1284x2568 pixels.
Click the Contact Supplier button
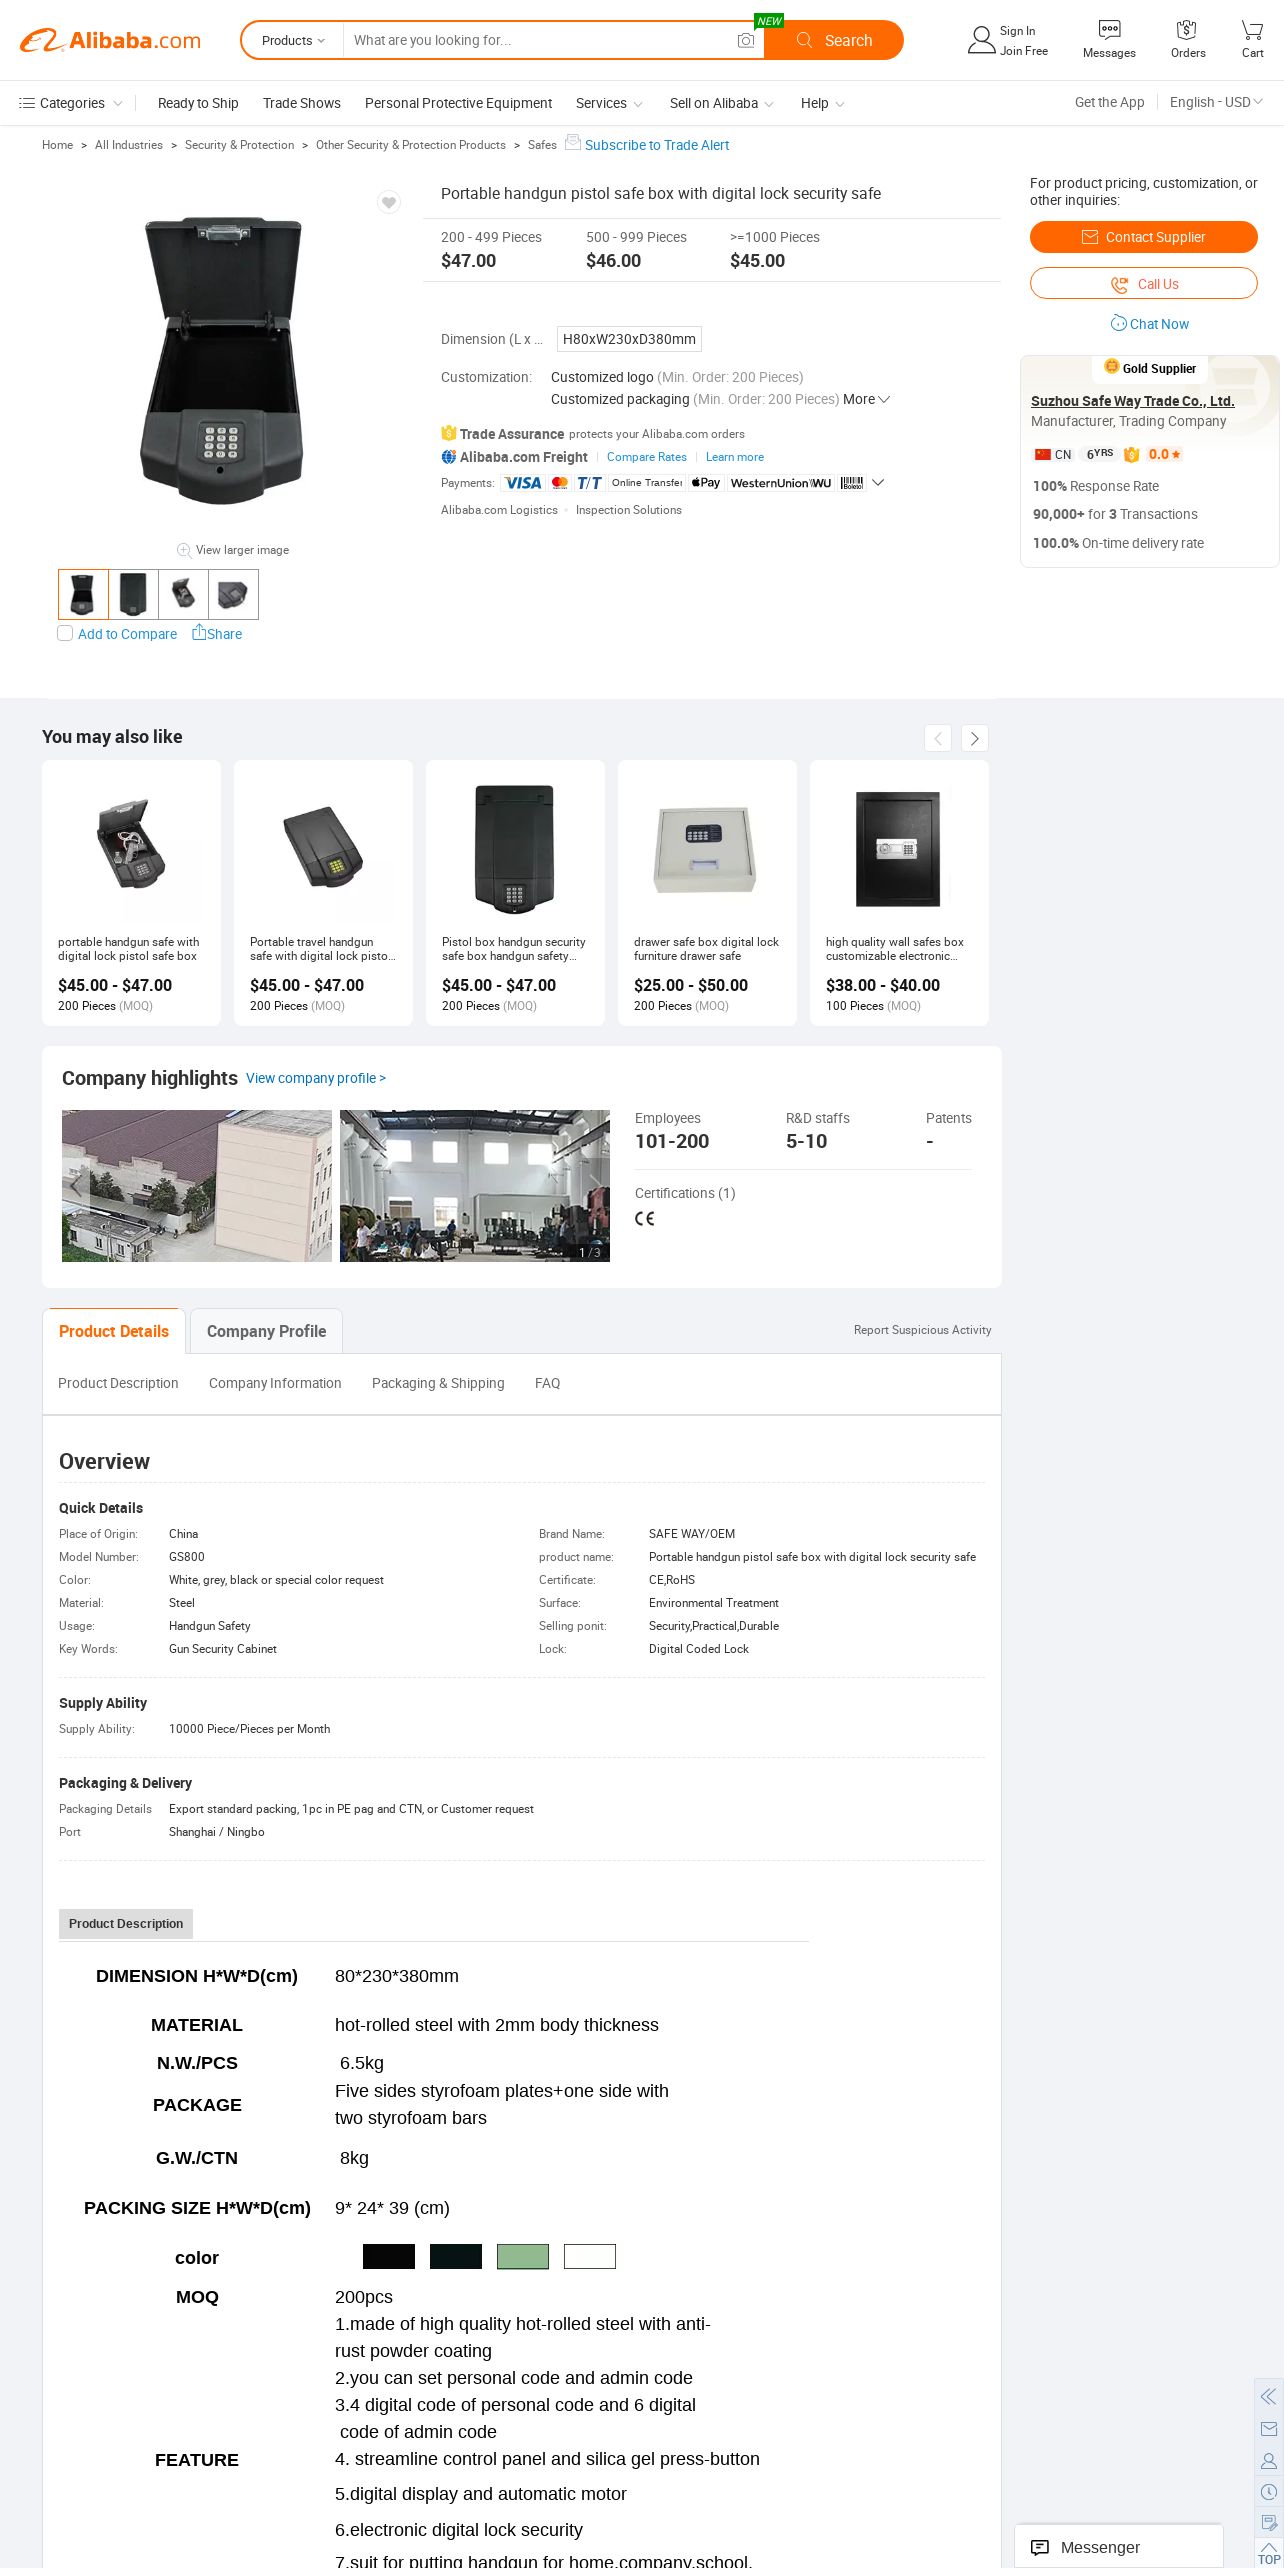1144,237
